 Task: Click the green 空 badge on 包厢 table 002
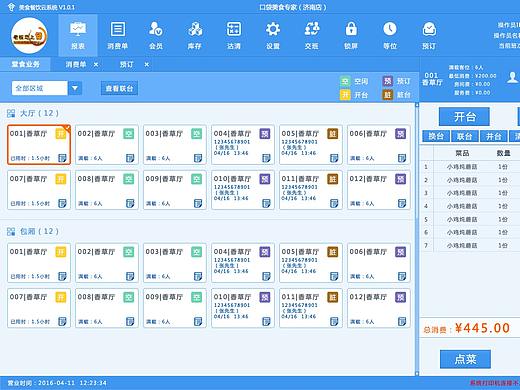(x=129, y=252)
